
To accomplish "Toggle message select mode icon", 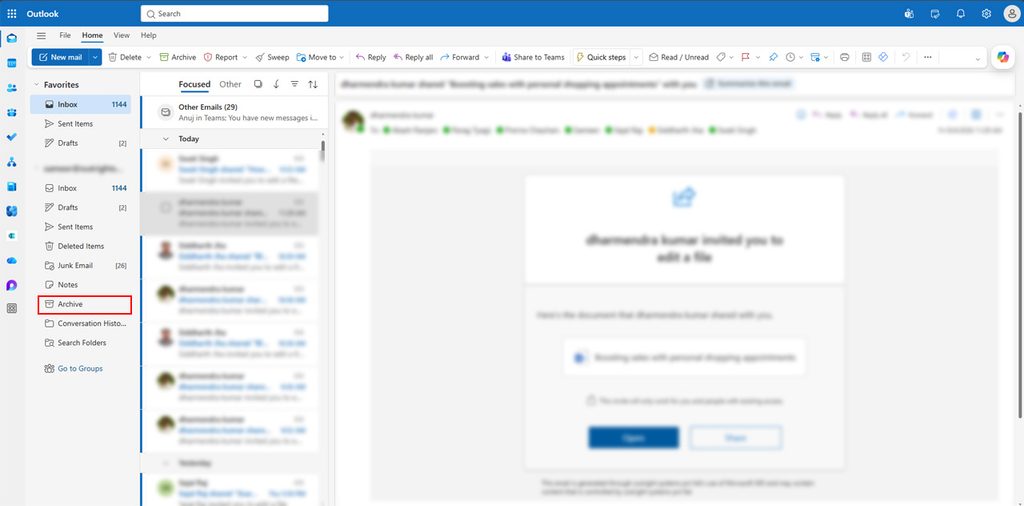I will 258,84.
